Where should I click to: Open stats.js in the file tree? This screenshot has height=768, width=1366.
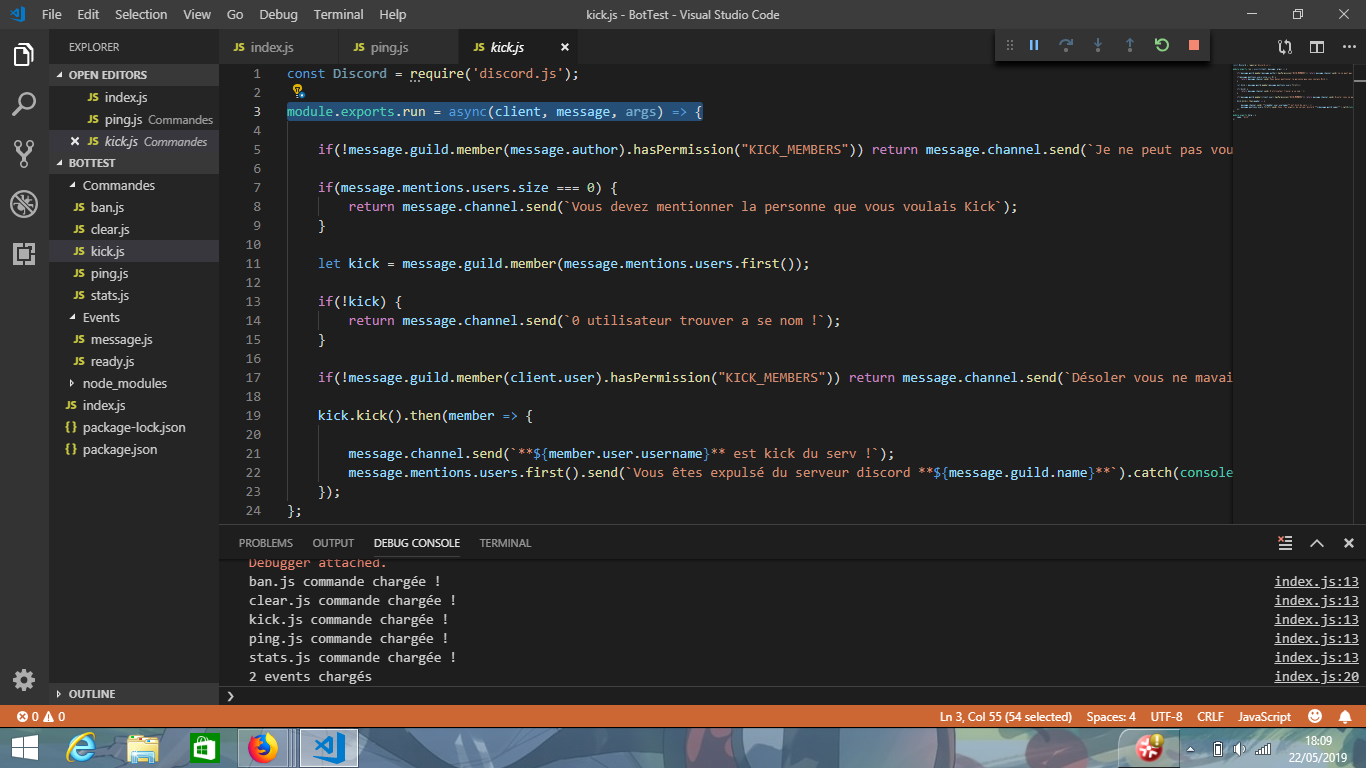tap(134, 295)
